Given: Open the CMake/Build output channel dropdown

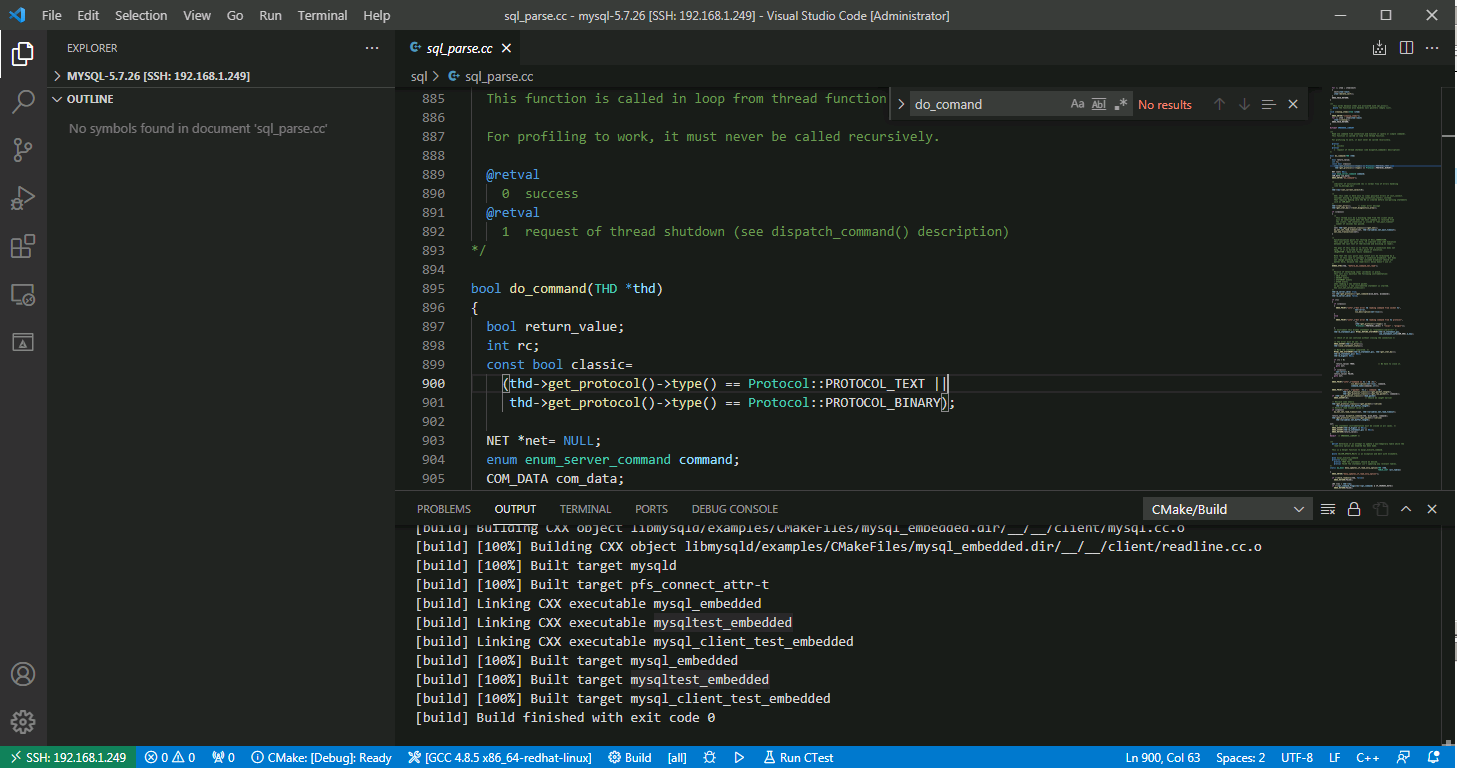Looking at the screenshot, I should click(x=1227, y=509).
